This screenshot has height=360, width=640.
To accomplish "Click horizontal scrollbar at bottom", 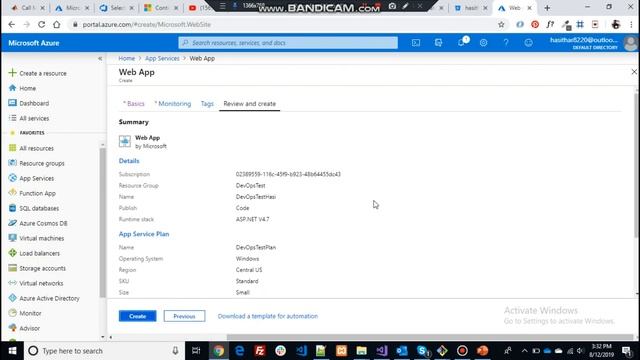I will pos(430,337).
